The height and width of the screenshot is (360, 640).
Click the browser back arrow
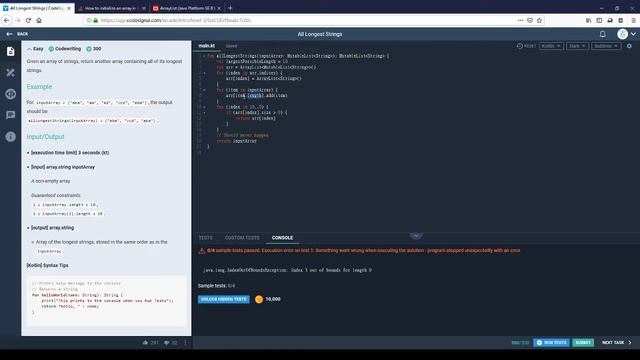(x=7, y=20)
